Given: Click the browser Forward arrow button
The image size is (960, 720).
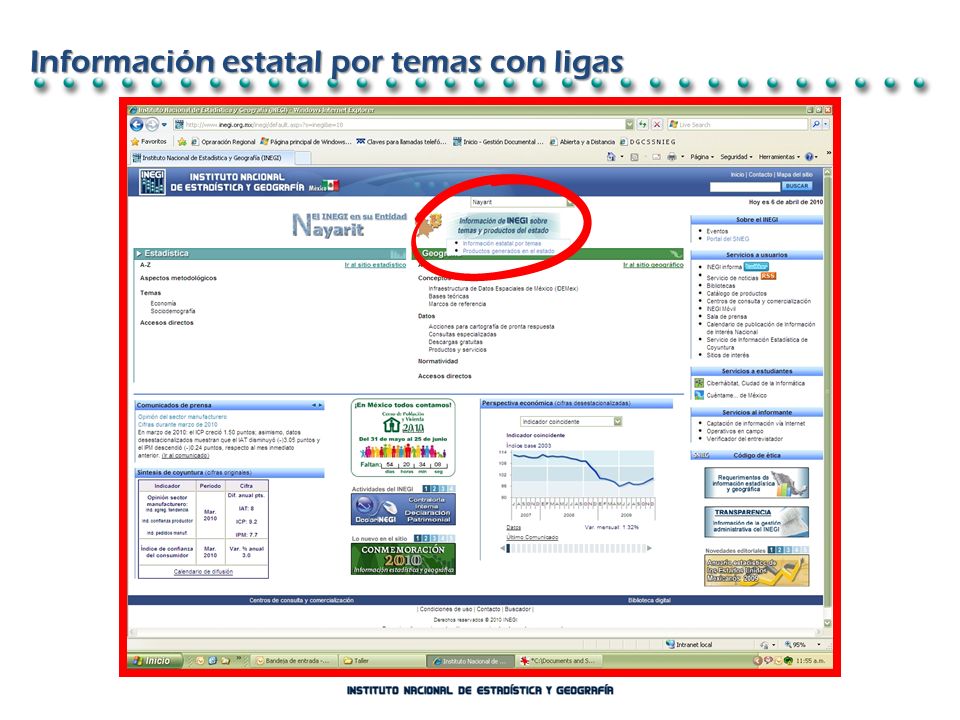Looking at the screenshot, I should tap(151, 125).
